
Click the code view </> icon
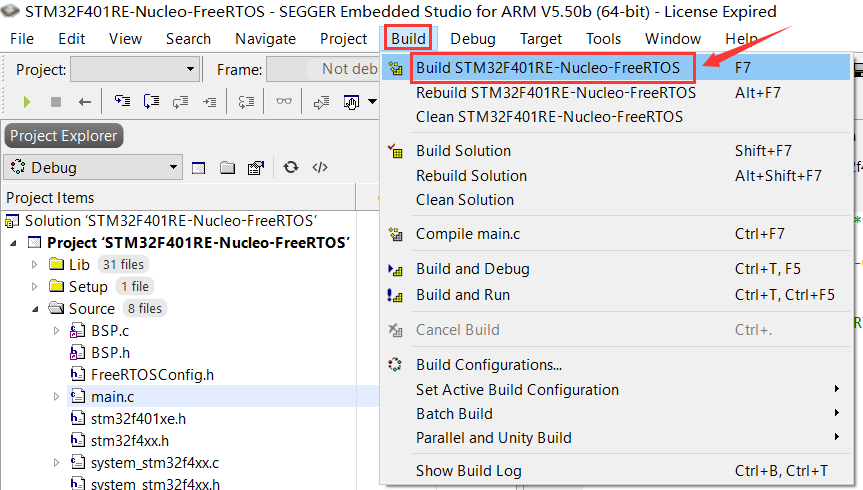320,167
